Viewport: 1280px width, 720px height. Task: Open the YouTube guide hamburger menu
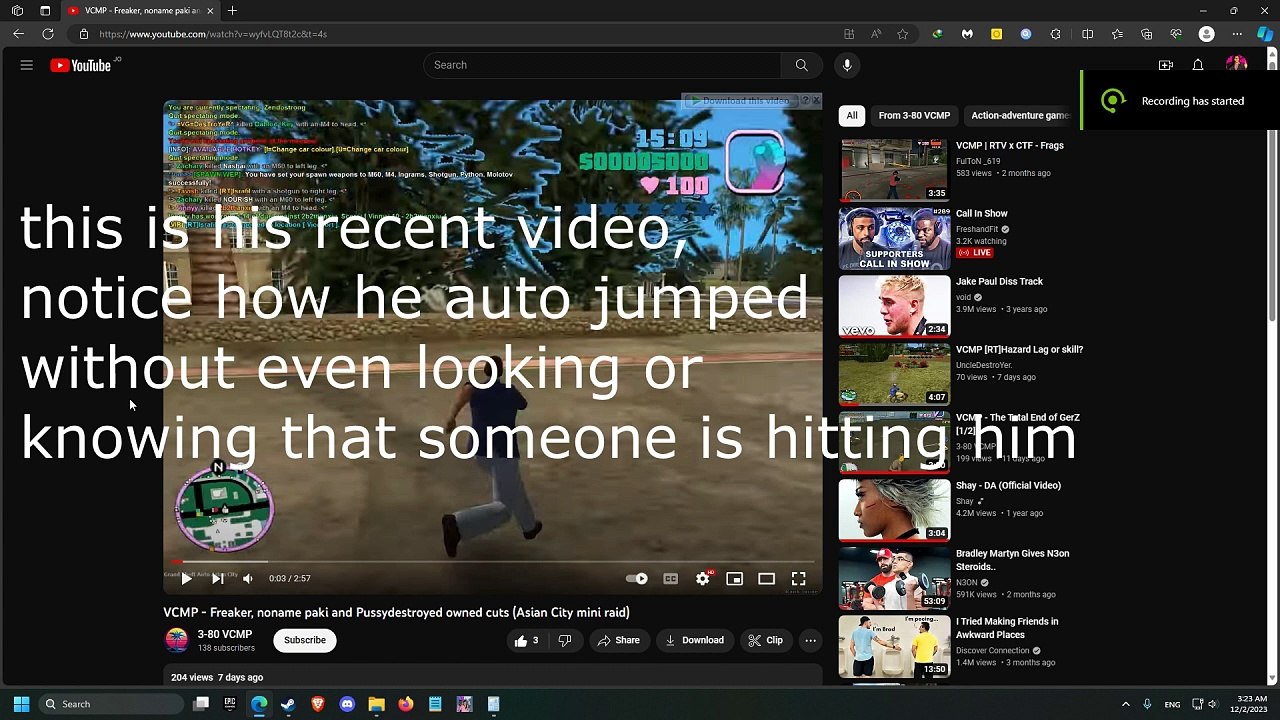coord(27,65)
